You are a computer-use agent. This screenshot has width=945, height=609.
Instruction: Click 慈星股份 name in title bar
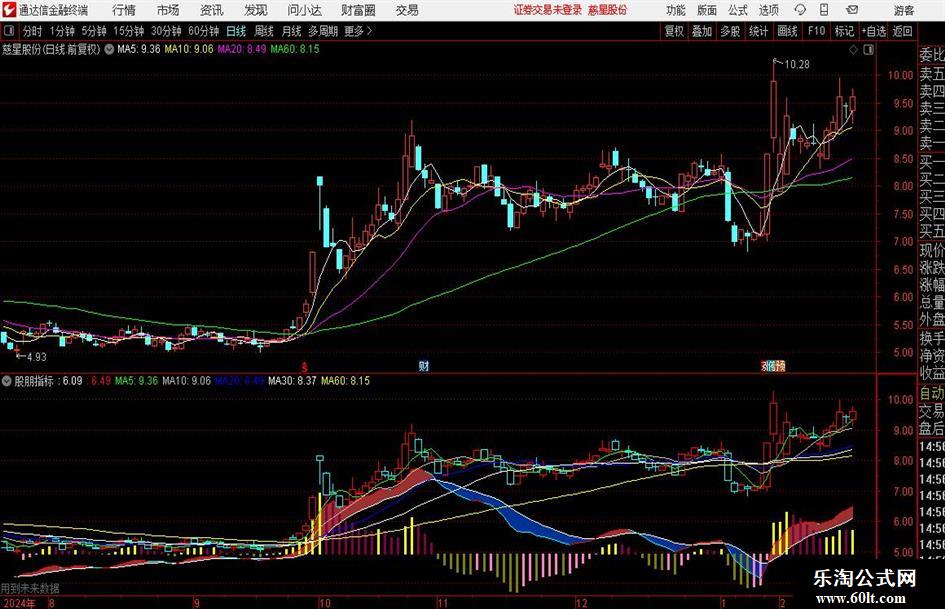pyautogui.click(x=608, y=10)
